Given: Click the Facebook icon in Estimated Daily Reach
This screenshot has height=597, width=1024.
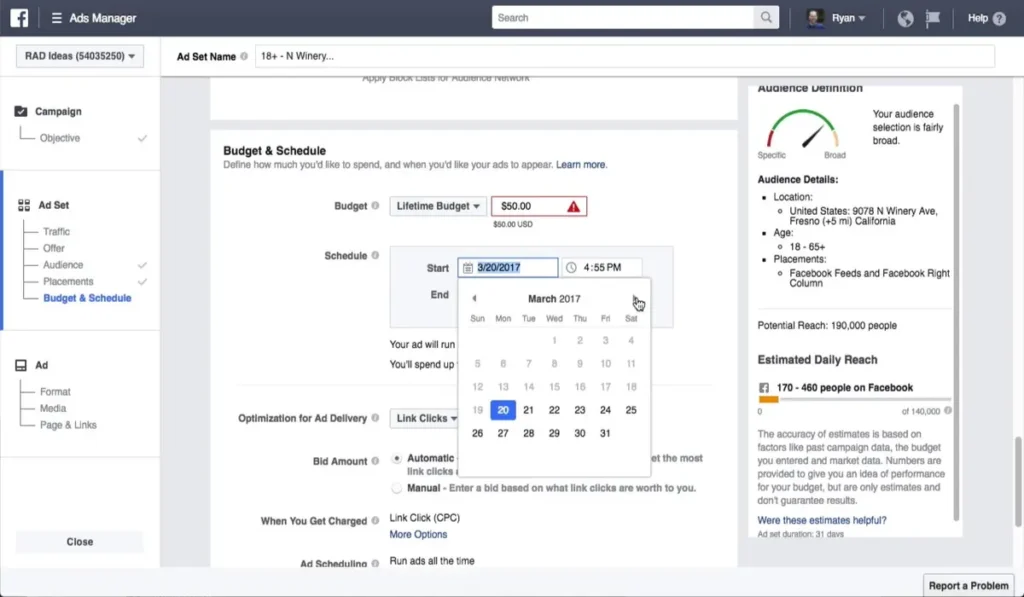Looking at the screenshot, I should 765,388.
